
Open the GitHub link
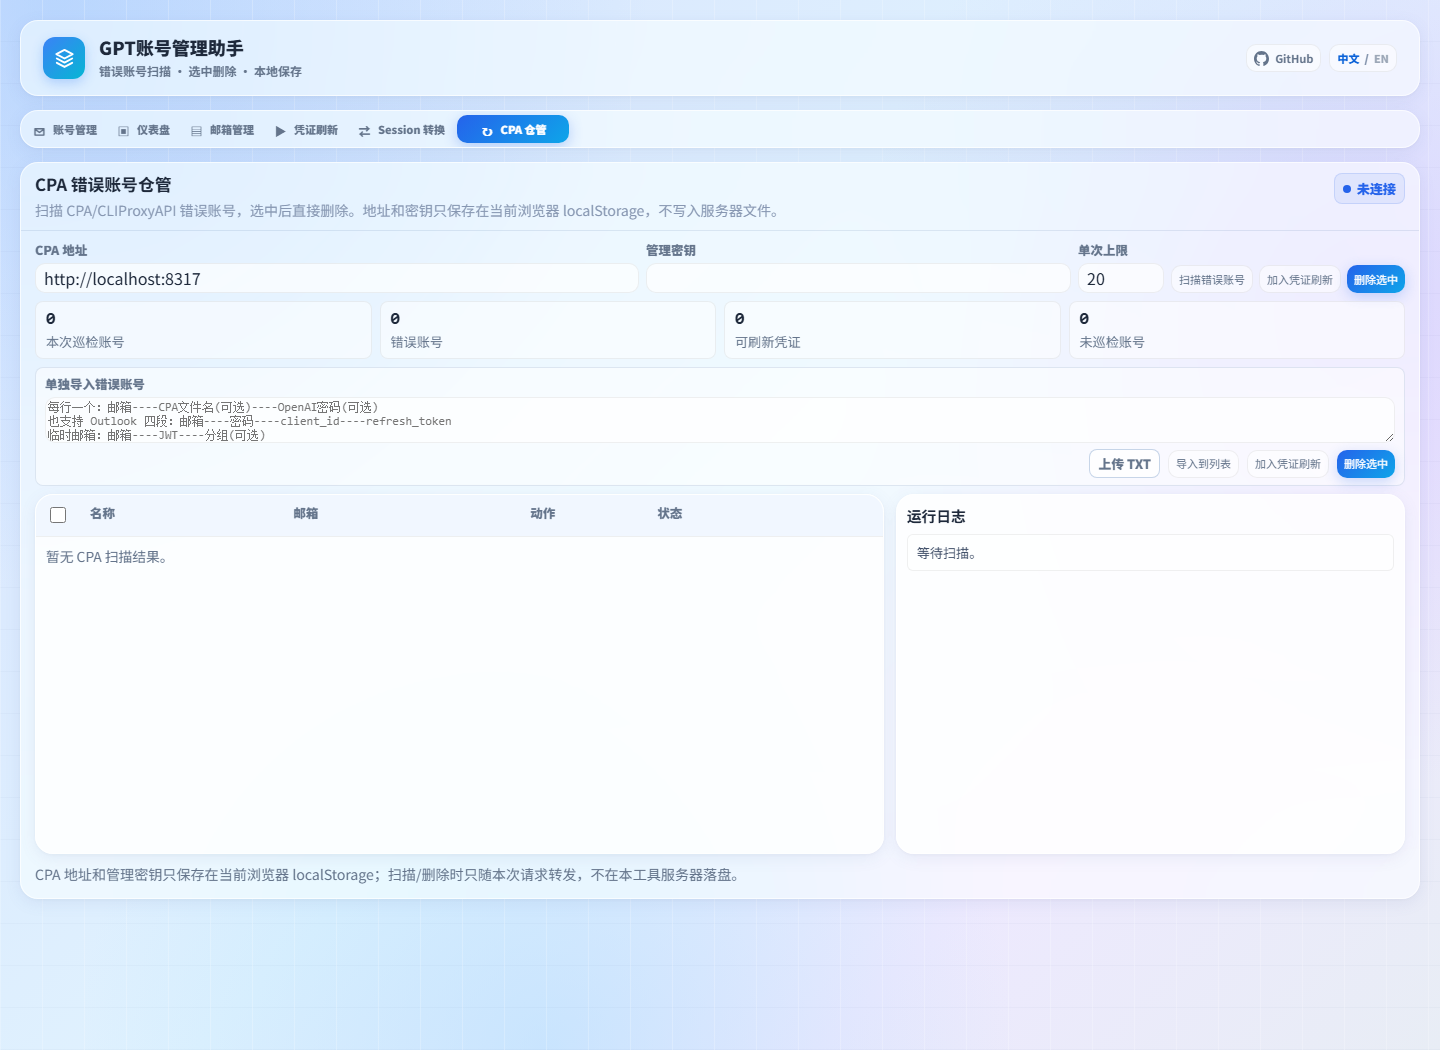1283,59
